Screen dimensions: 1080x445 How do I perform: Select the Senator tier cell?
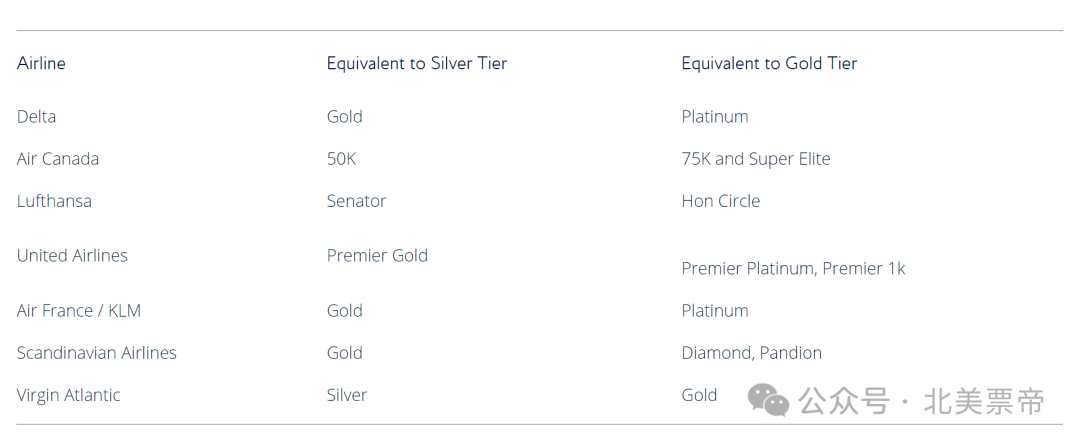tap(356, 201)
